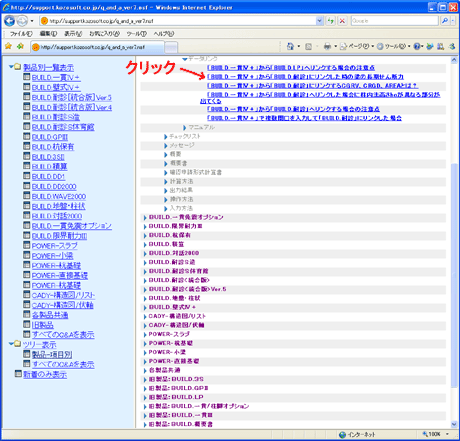Screen dimensions: 460x441
Task: Expand the 旧製品: BUILD.LP row
Action: (x=145, y=398)
